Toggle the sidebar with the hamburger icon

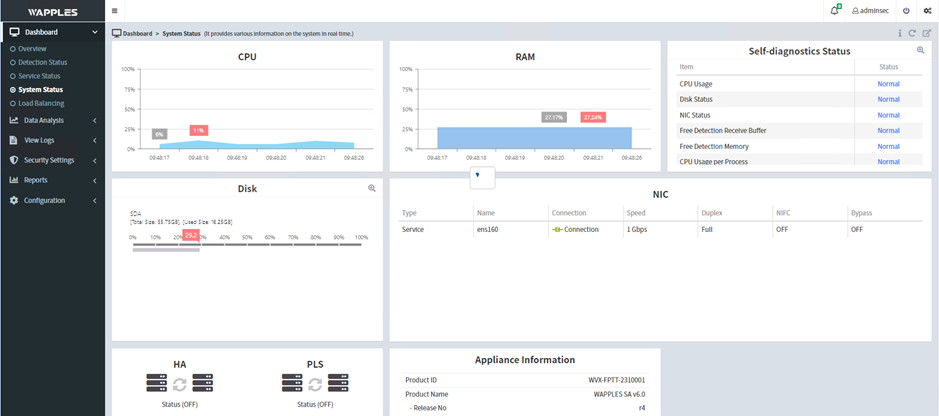tap(114, 11)
